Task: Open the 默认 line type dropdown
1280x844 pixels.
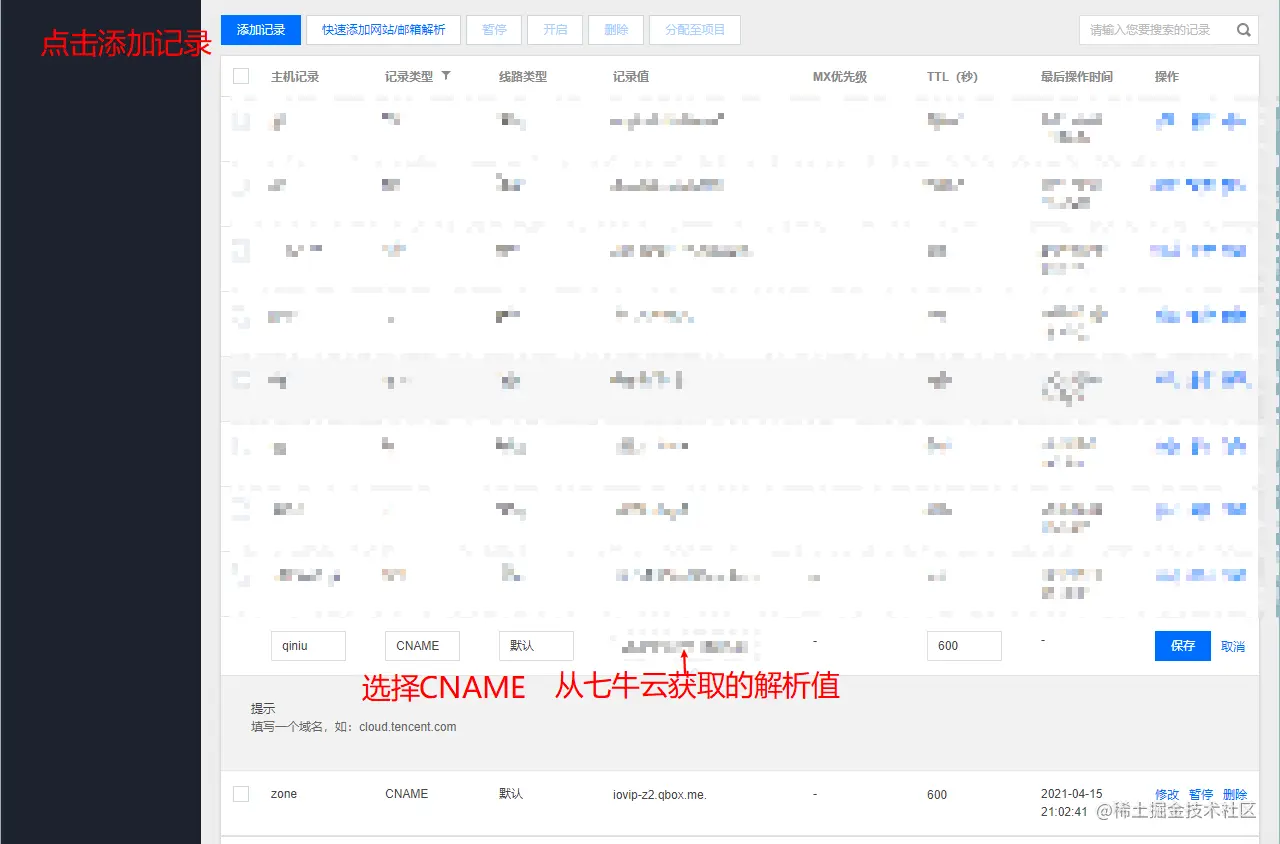Action: coord(536,646)
